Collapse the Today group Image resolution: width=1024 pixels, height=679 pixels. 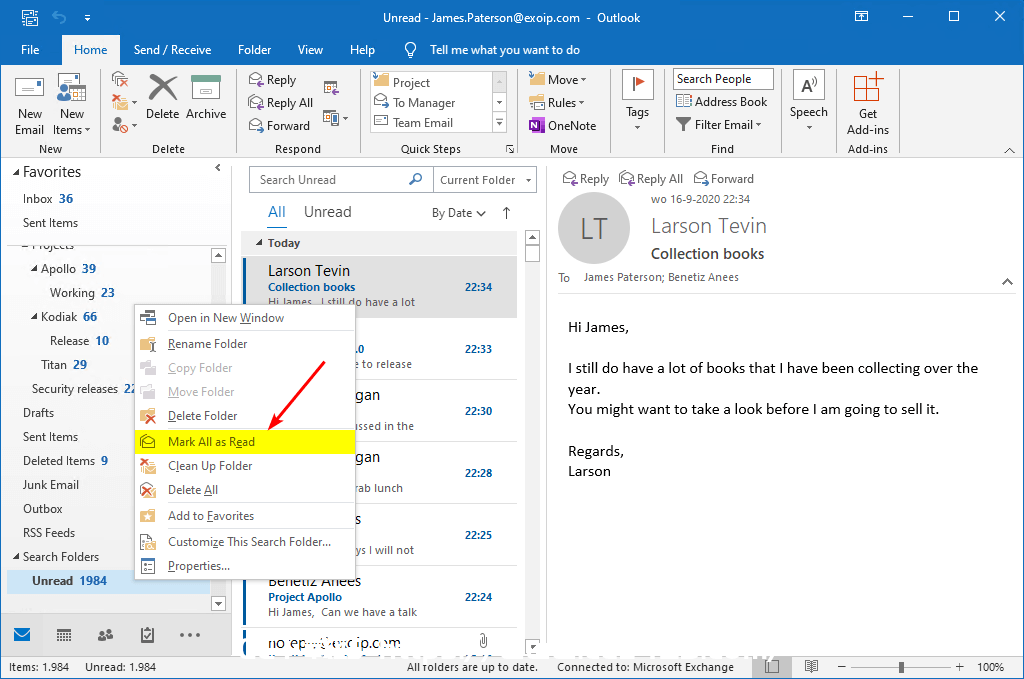(259, 243)
